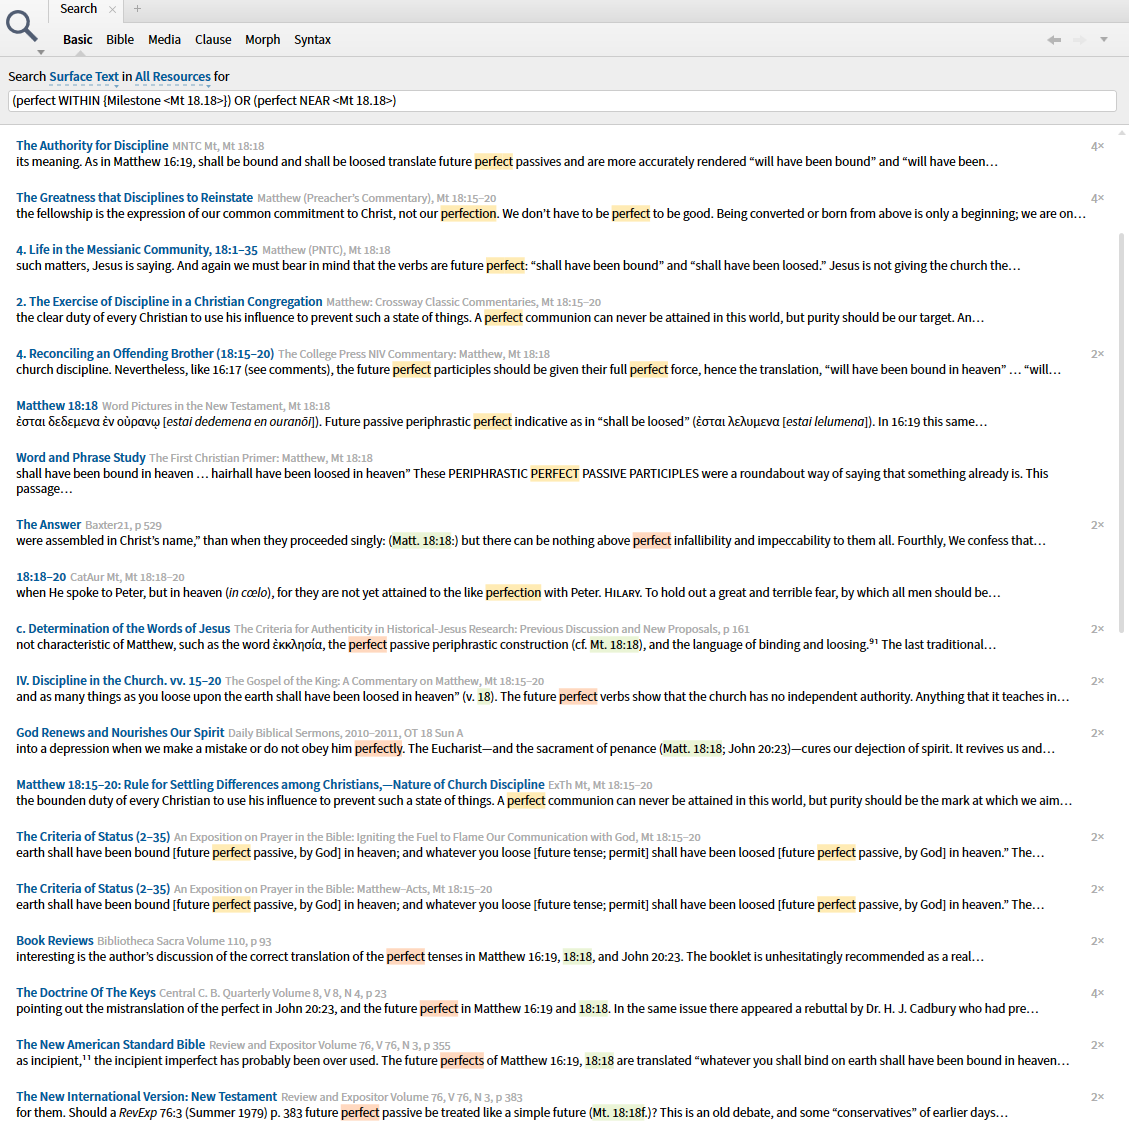Expand 2× hits for The New American Standard Bible
The image size is (1129, 1126).
(x=1097, y=1045)
